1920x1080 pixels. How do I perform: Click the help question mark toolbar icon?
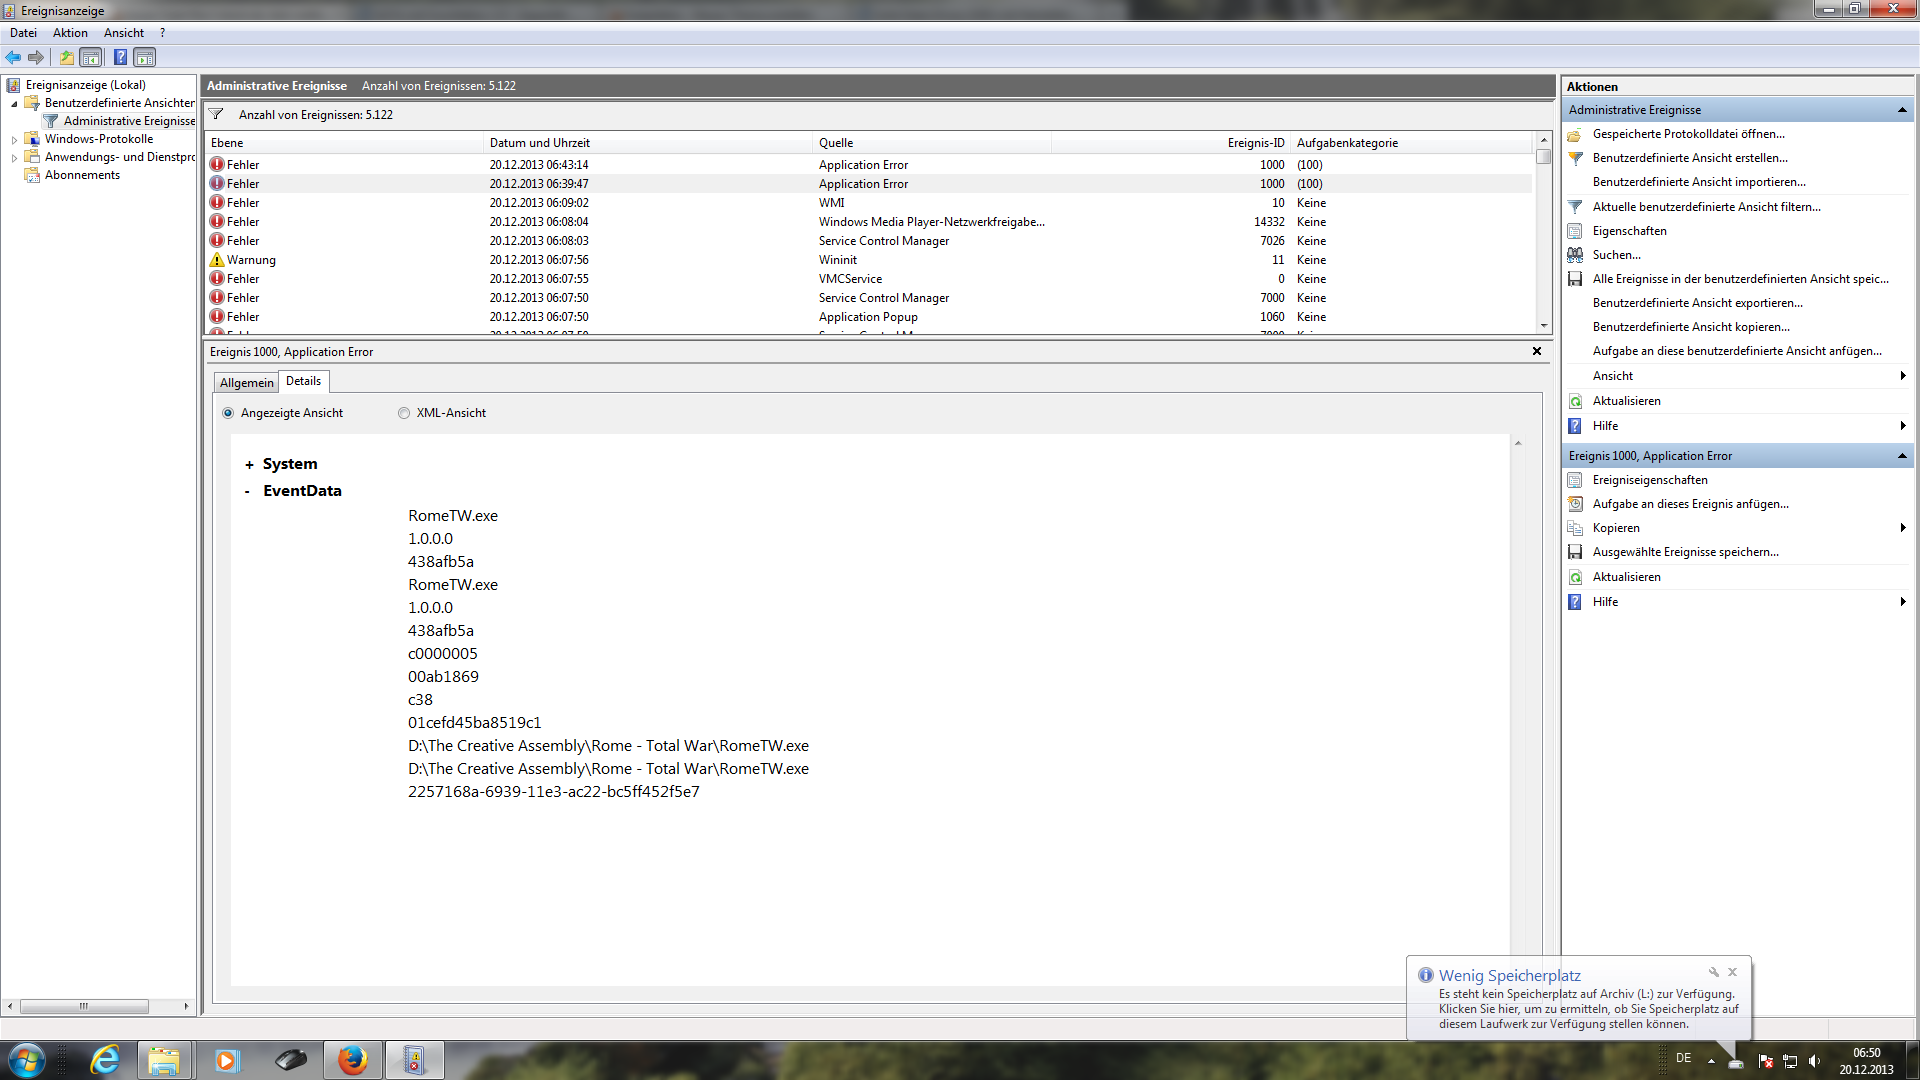tap(120, 57)
